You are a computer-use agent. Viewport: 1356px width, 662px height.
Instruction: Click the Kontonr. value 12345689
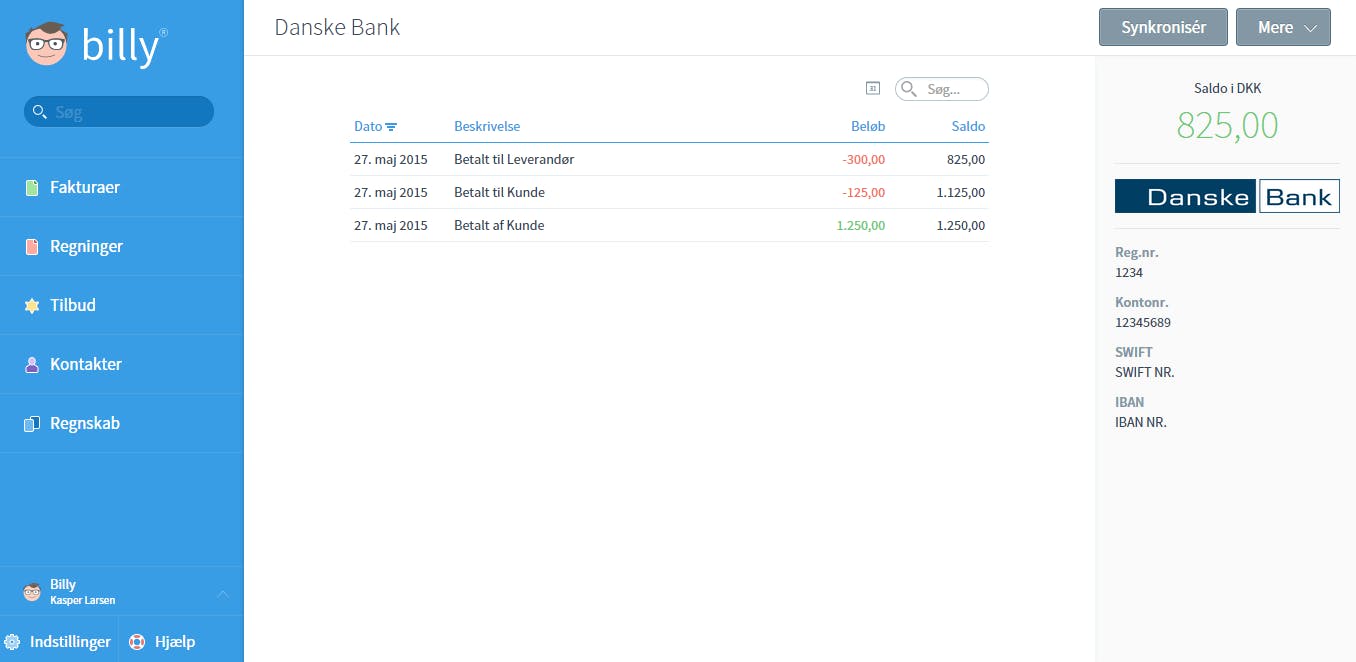pyautogui.click(x=1143, y=322)
